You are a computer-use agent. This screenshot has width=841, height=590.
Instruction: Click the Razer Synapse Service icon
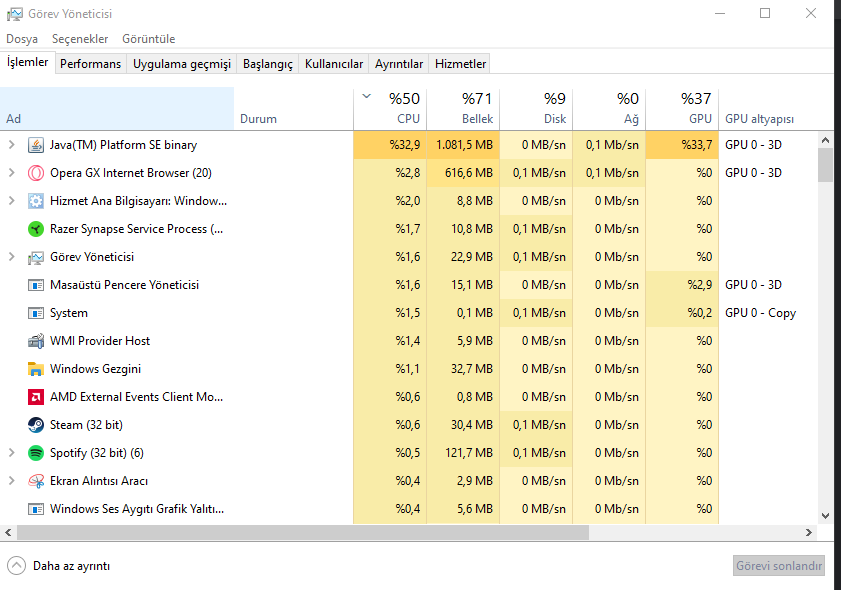(x=36, y=229)
